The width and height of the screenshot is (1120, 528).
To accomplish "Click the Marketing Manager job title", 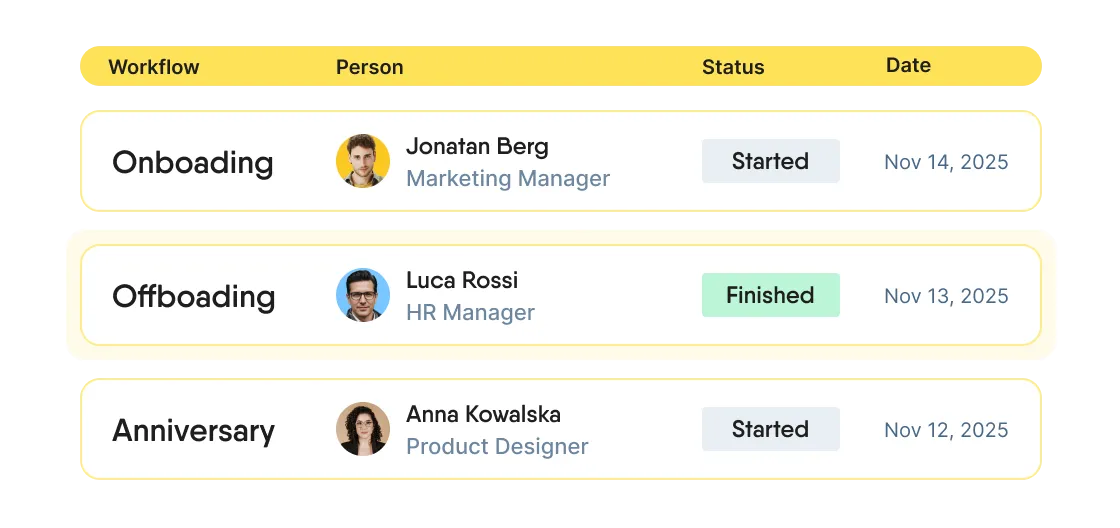I will (508, 179).
